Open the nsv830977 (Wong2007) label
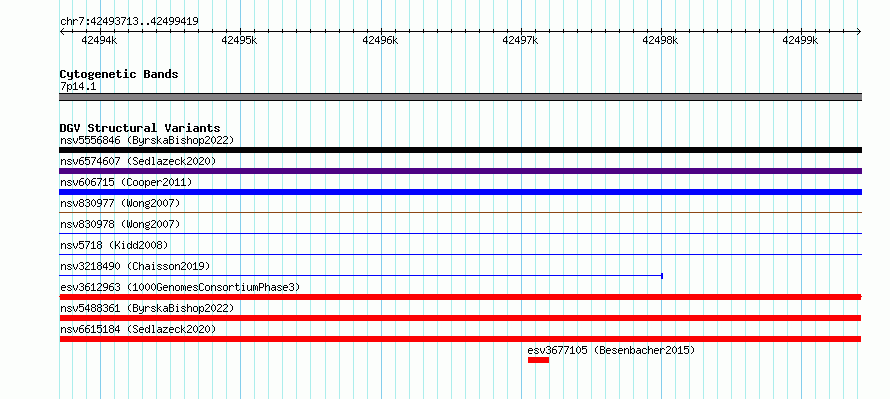Screen dimensions: 890x399 click(x=120, y=203)
